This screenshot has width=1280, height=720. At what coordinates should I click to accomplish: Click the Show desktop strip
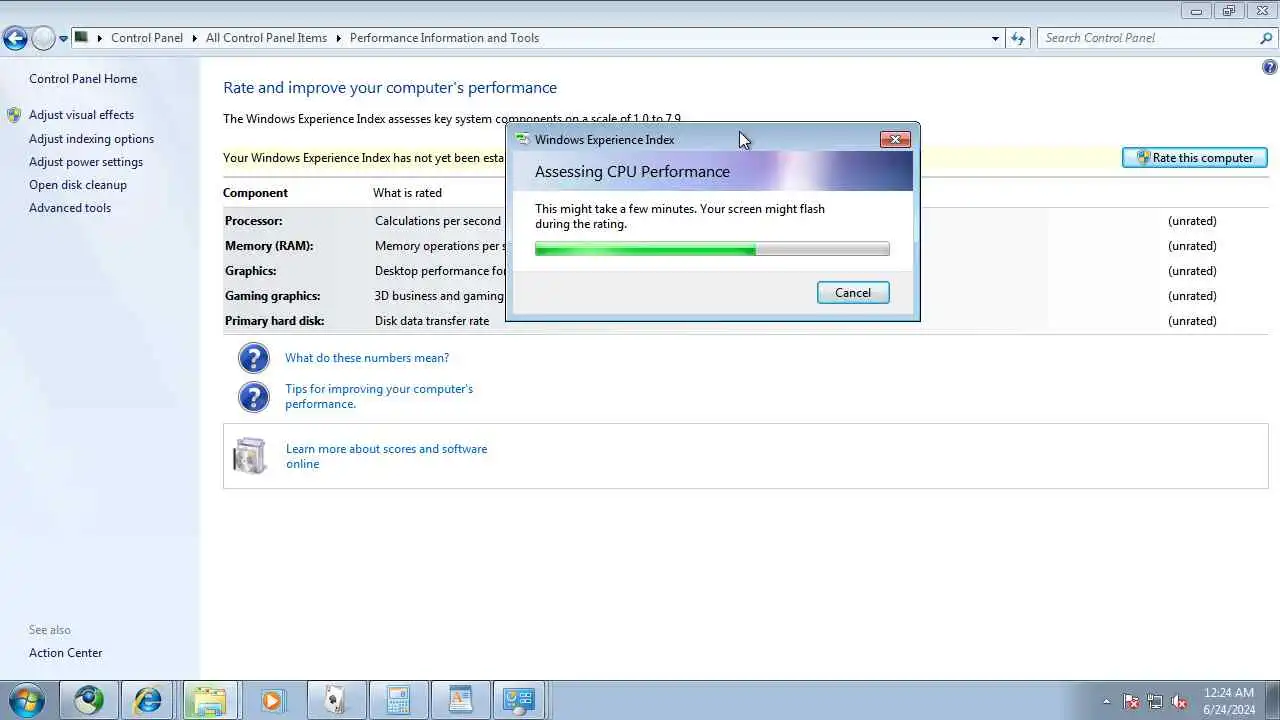click(1272, 701)
